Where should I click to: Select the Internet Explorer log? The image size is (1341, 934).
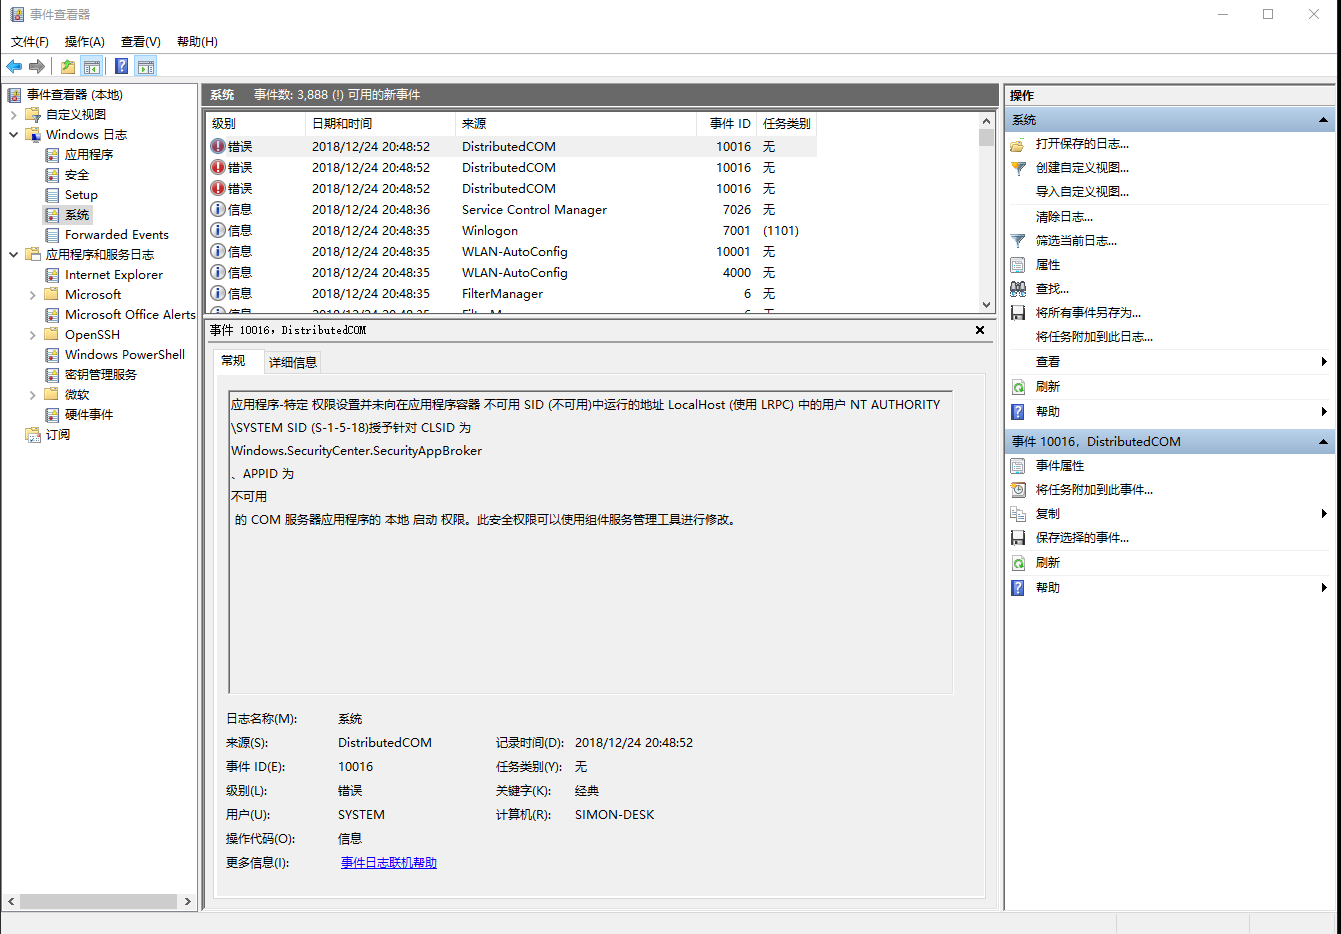point(114,275)
